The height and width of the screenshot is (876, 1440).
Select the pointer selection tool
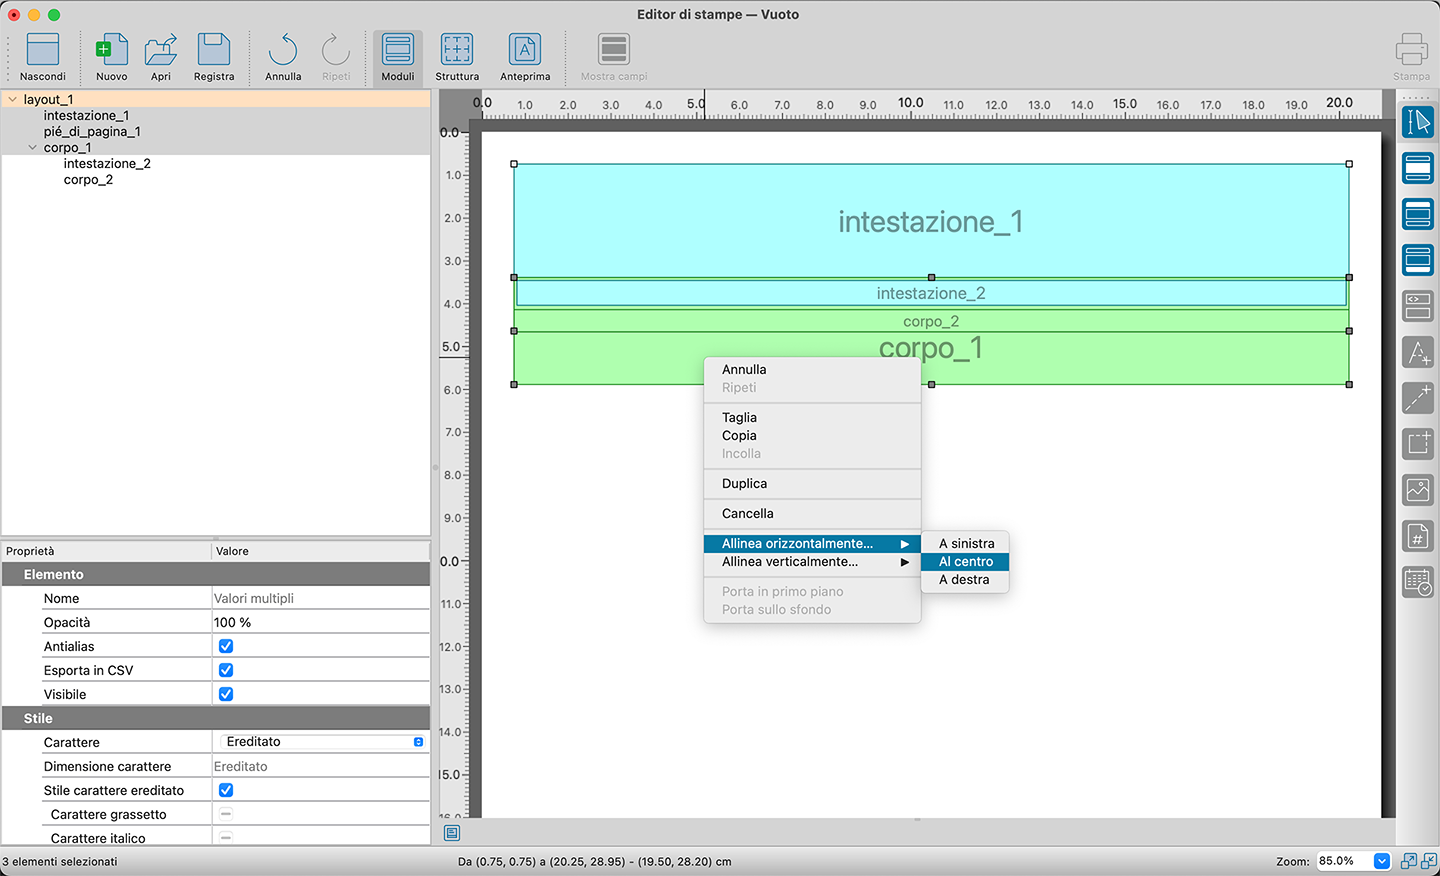click(x=1417, y=122)
